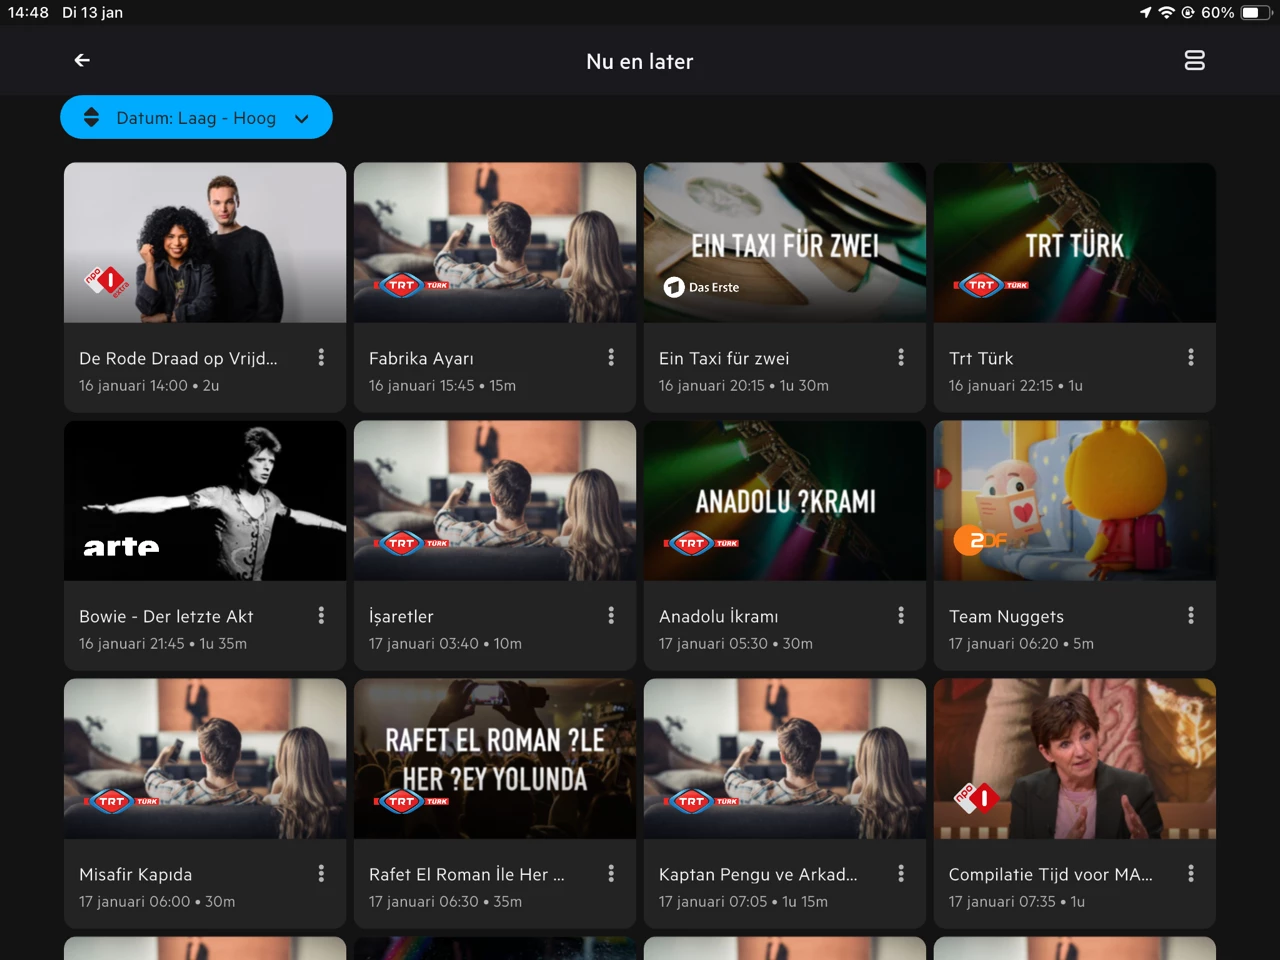1280x960 pixels.
Task: Select the 'İşaretler' title text
Action: coord(401,616)
